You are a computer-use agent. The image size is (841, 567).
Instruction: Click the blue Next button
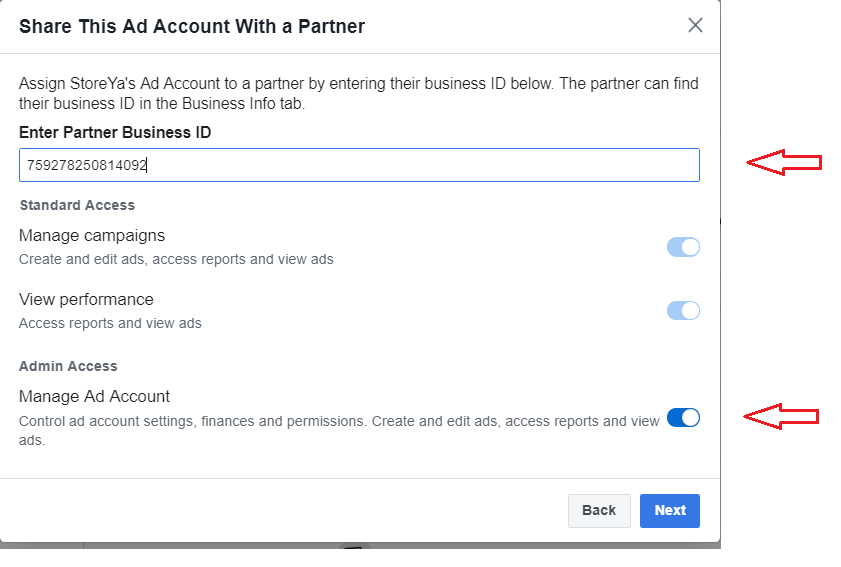tap(669, 510)
